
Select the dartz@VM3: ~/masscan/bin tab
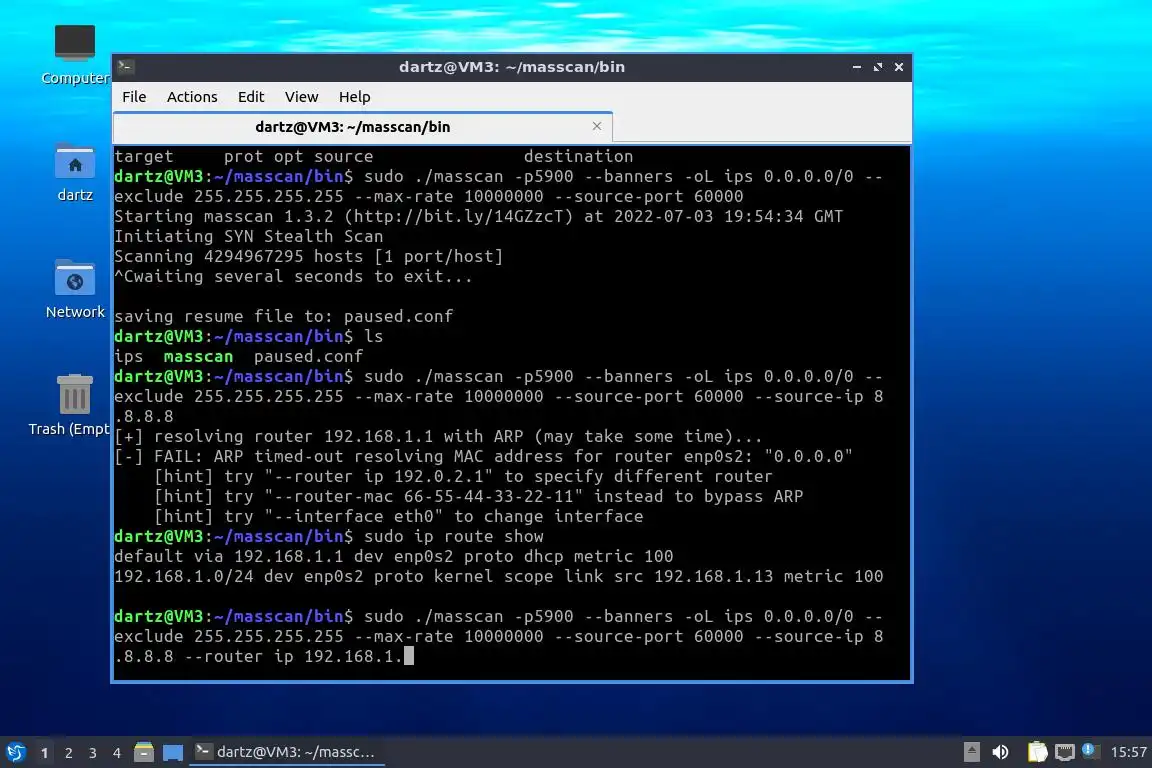[363, 127]
